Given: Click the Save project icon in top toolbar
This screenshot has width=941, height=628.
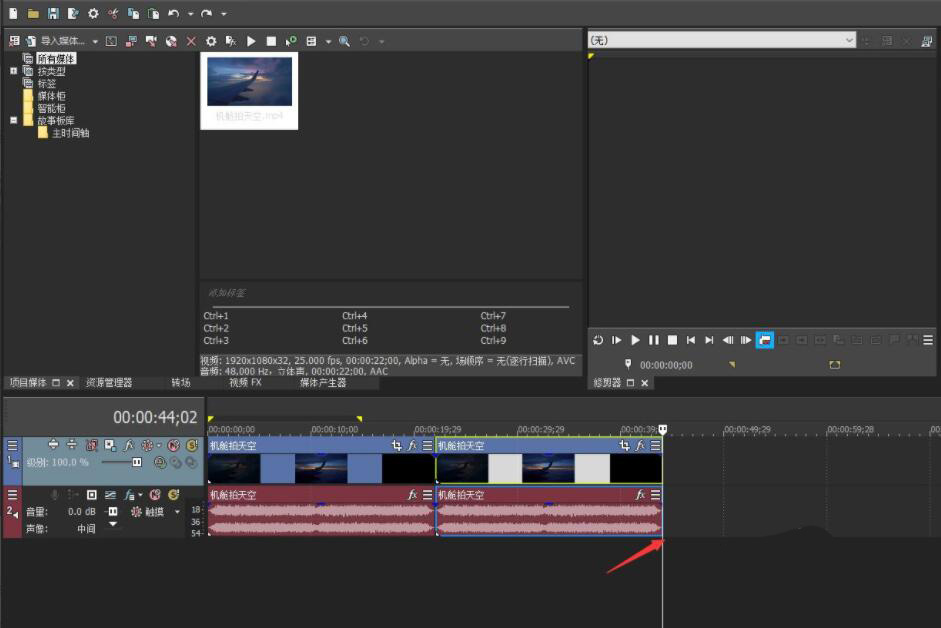Looking at the screenshot, I should point(53,13).
